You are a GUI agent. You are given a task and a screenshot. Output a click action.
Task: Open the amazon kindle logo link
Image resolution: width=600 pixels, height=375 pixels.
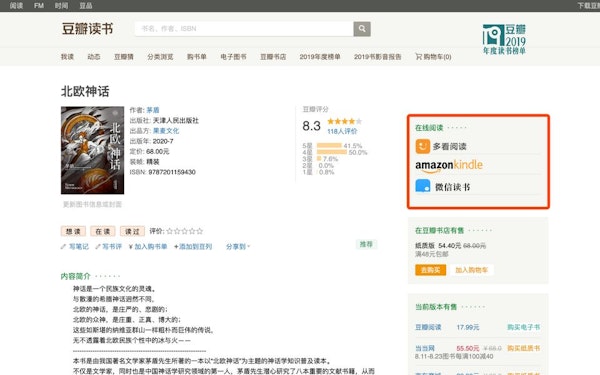coord(449,165)
